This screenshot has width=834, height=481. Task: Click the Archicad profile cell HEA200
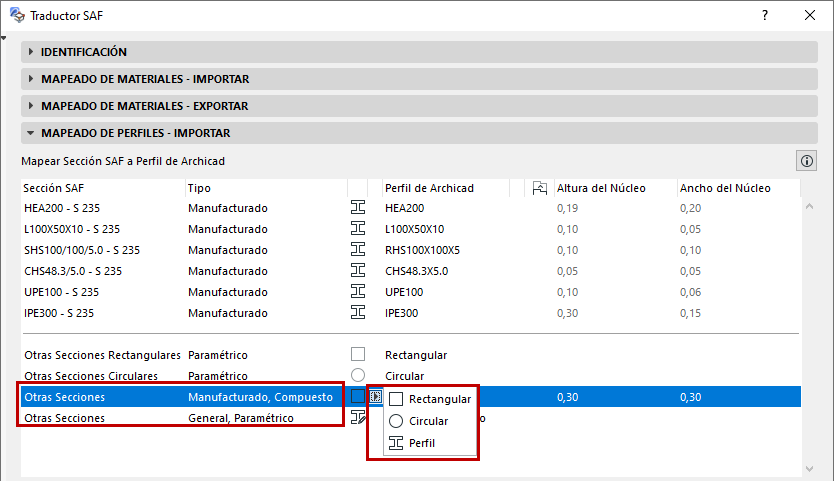(404, 208)
